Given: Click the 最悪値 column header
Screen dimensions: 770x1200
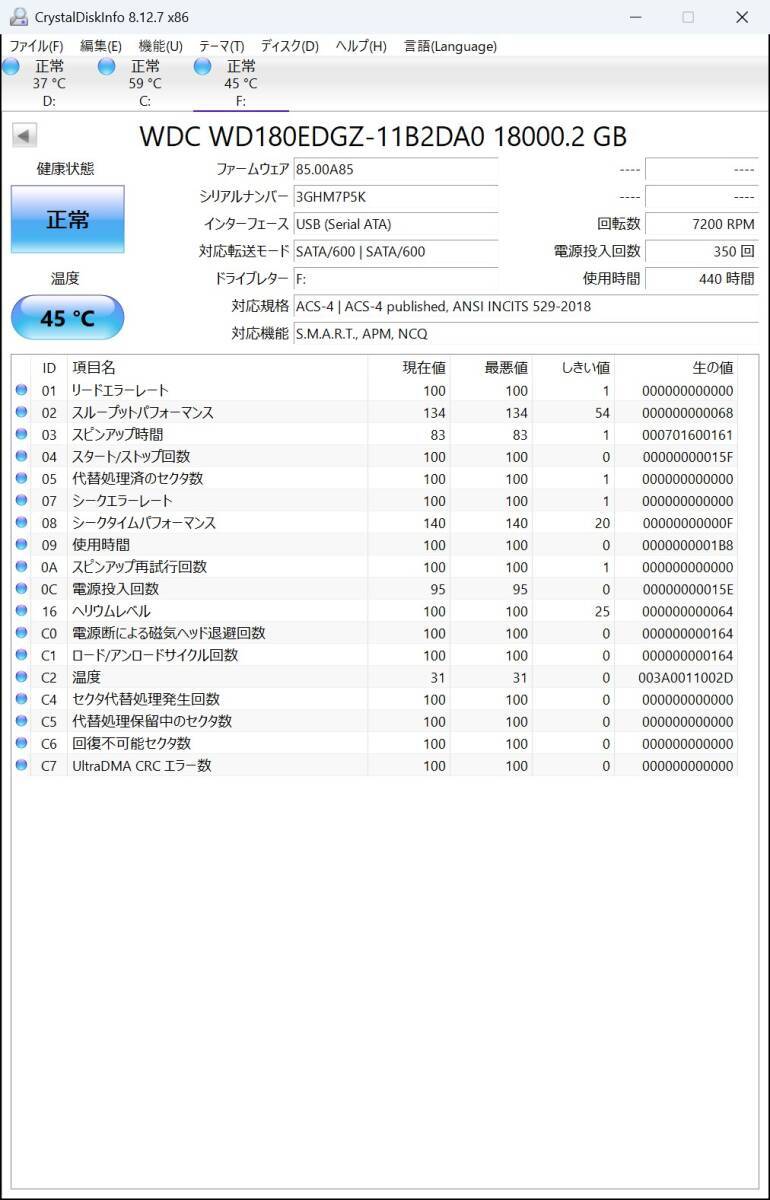Looking at the screenshot, I should [491, 368].
